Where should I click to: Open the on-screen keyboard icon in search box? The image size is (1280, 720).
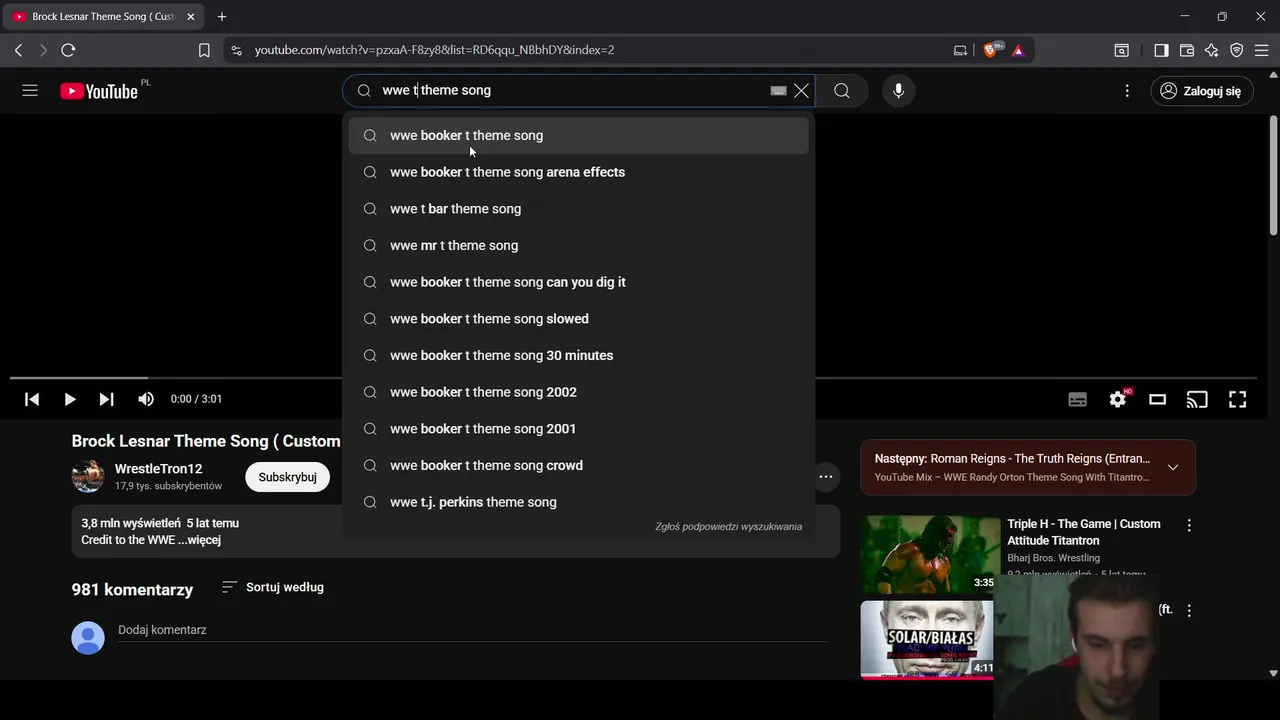coord(778,90)
